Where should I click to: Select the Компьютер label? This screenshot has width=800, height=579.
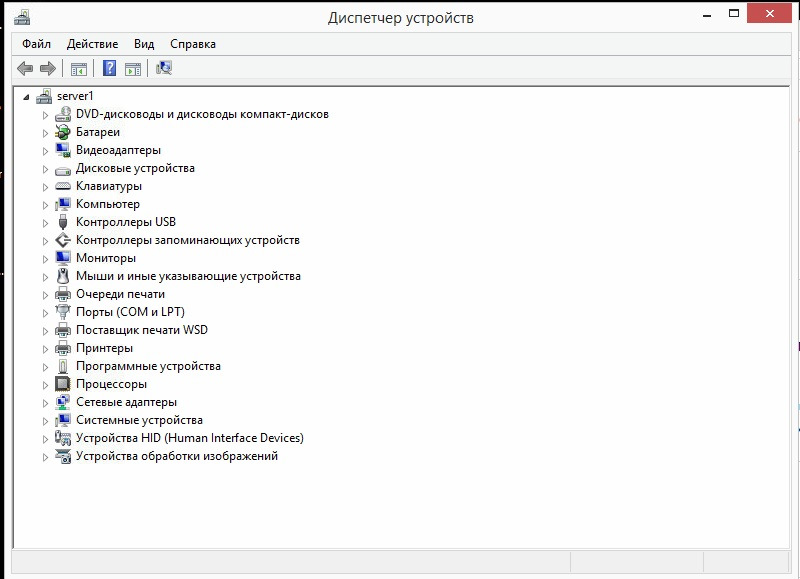tap(108, 204)
